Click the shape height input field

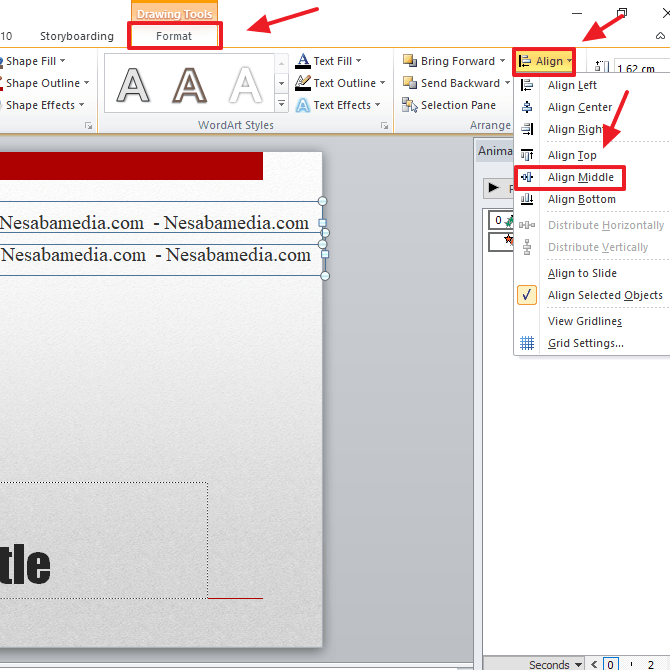[642, 68]
